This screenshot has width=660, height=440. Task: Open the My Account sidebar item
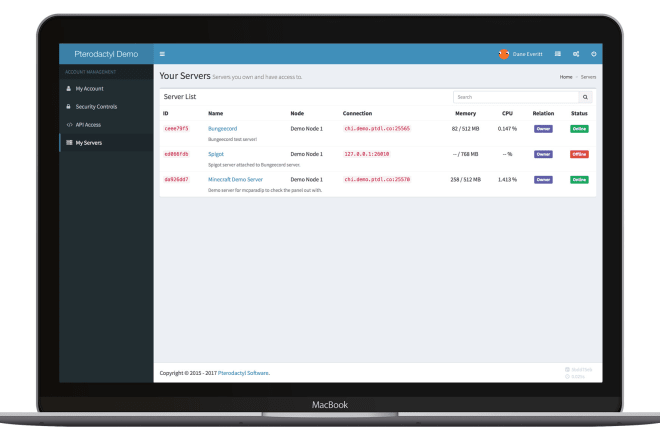tap(106, 88)
